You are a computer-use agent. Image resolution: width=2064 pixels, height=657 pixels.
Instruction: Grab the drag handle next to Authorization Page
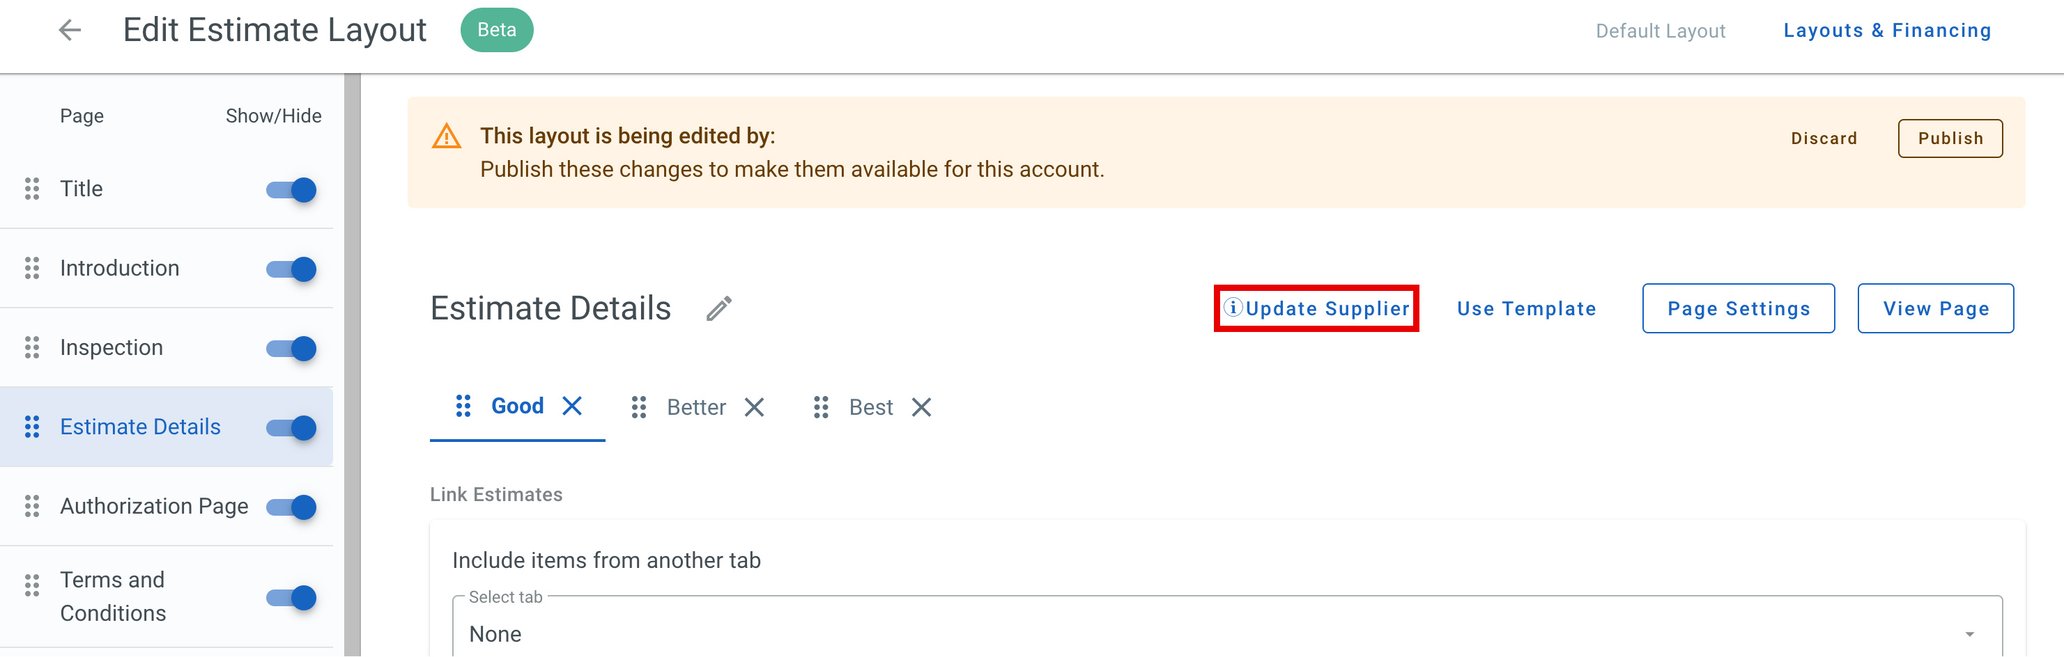point(30,507)
